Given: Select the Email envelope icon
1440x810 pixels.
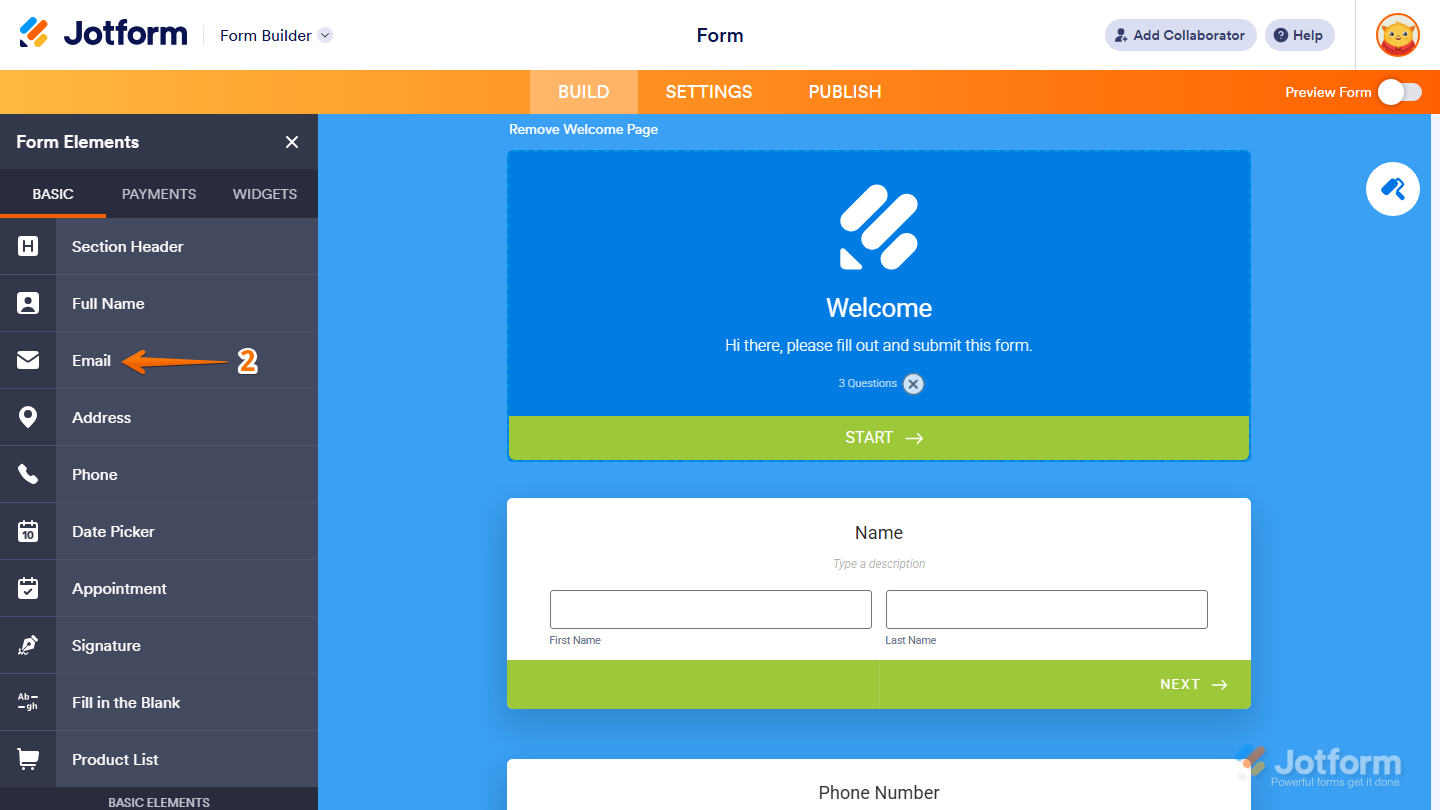Looking at the screenshot, I should pos(28,360).
